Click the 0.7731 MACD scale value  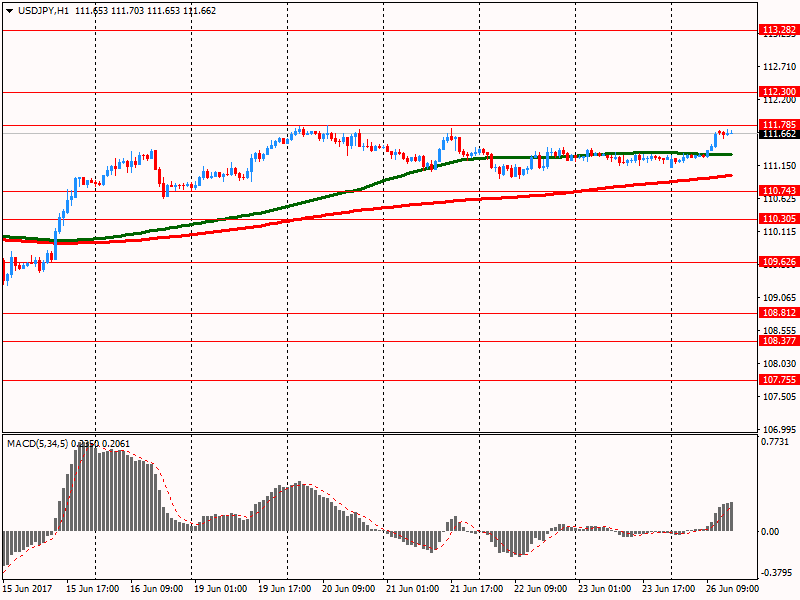pos(774,442)
